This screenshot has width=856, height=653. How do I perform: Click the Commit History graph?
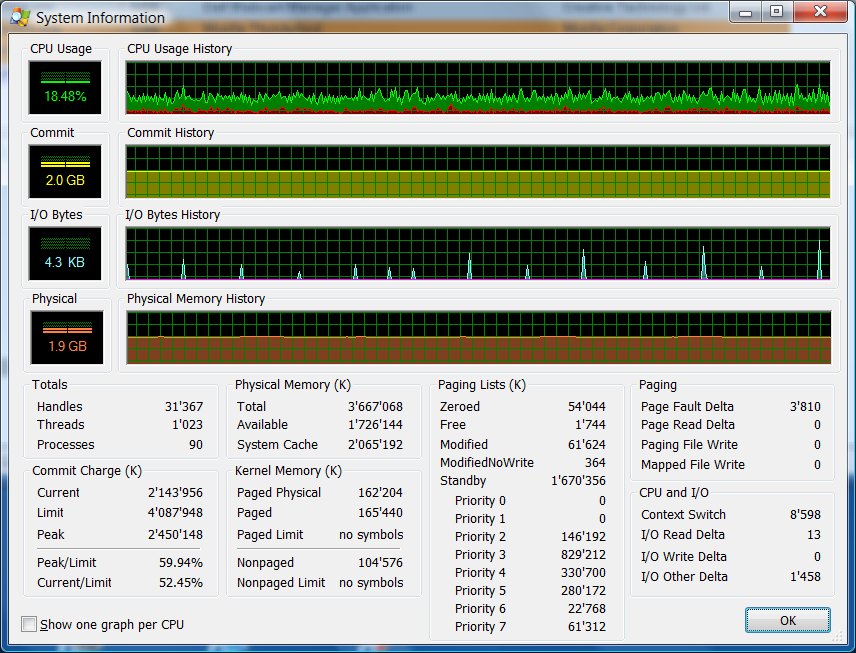tap(478, 171)
